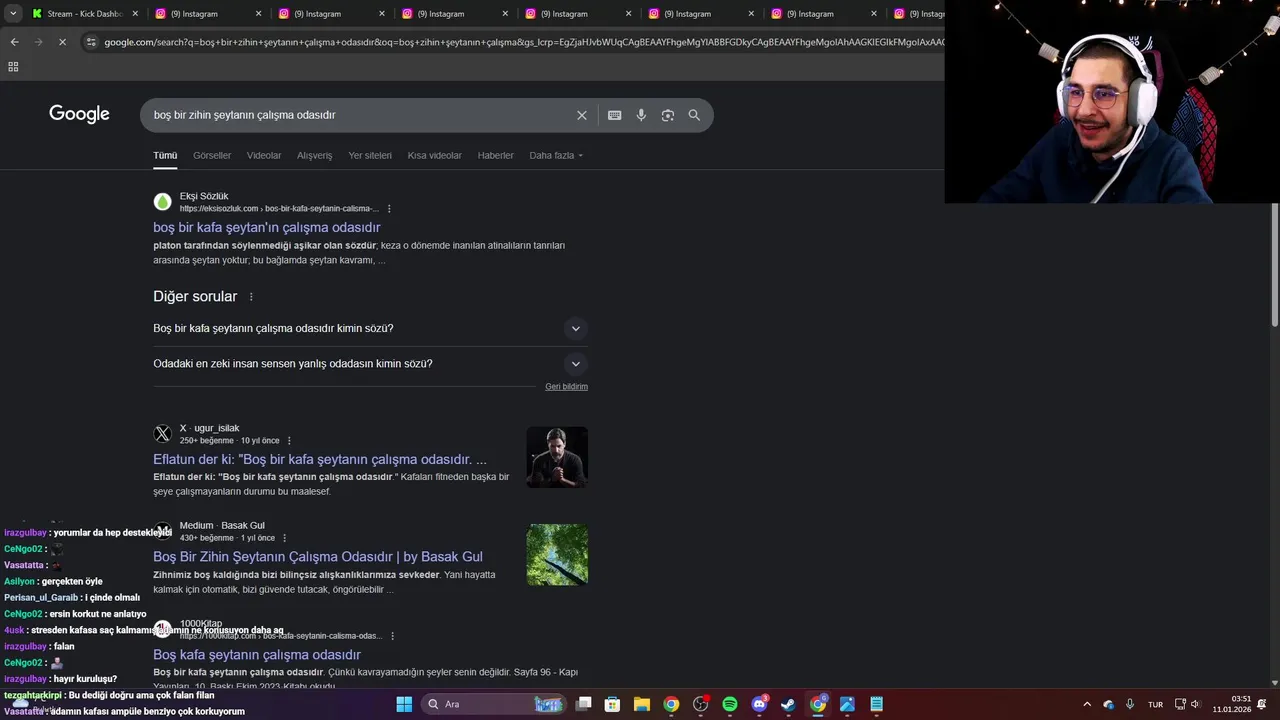Open the Ekşi Sözlük favicon
The image size is (1280, 720).
(x=162, y=202)
